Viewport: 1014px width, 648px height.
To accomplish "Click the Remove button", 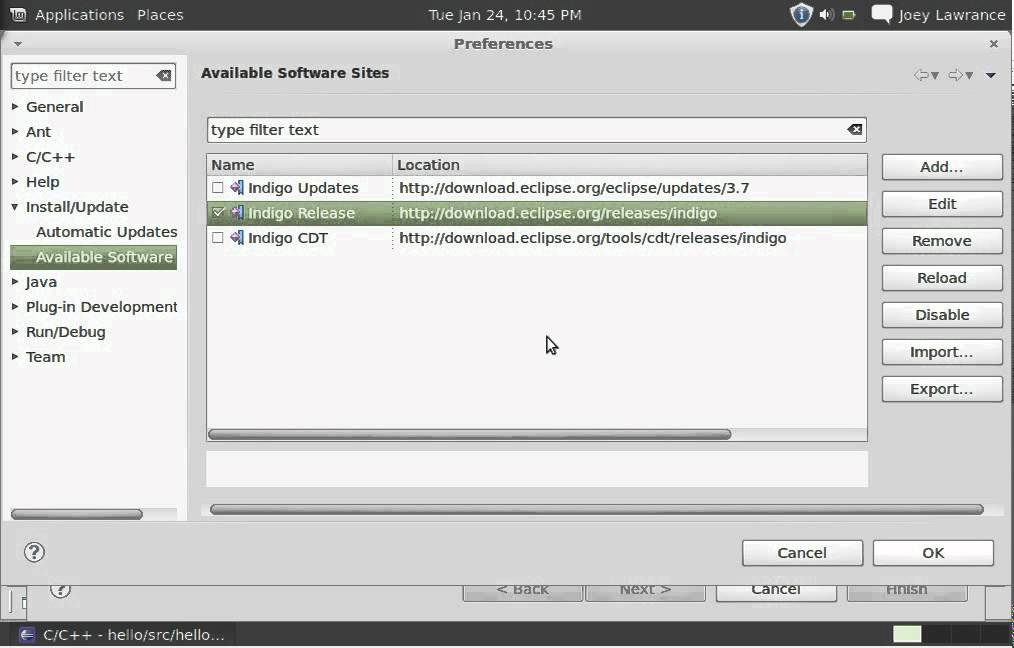I will tap(942, 241).
